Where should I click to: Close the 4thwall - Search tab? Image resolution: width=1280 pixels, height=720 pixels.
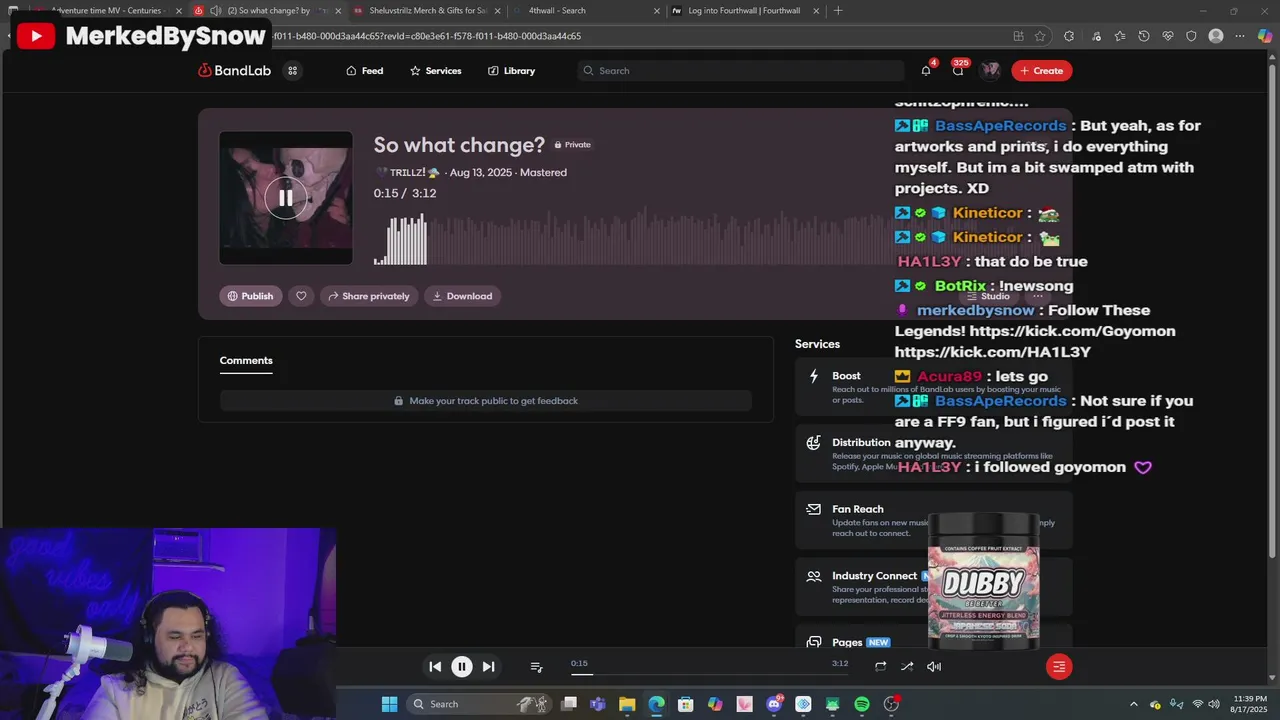(x=657, y=11)
